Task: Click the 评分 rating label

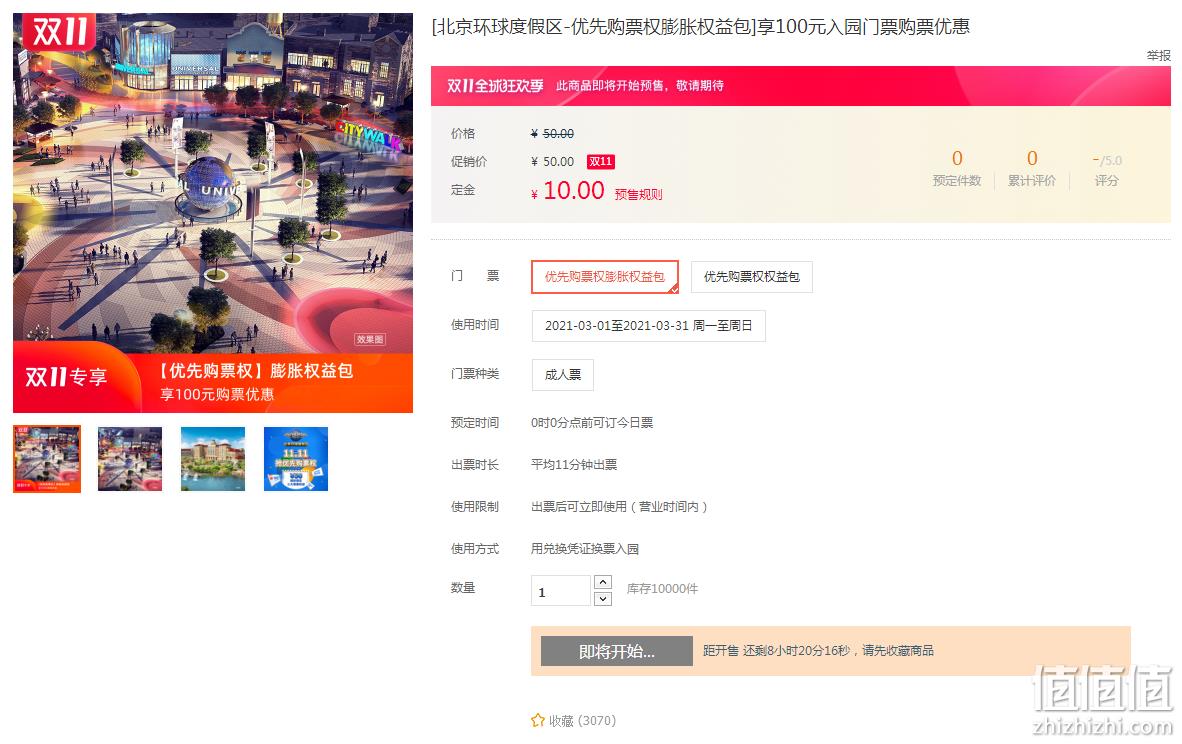Action: [x=1107, y=180]
